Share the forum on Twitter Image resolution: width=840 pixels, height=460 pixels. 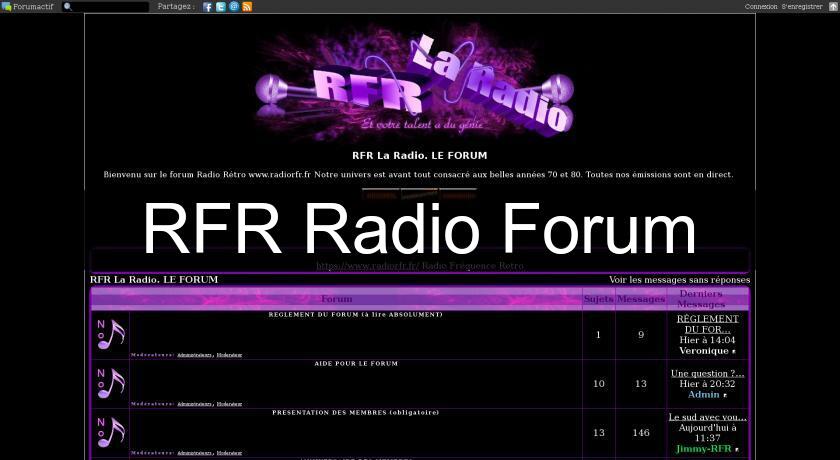[221, 6]
